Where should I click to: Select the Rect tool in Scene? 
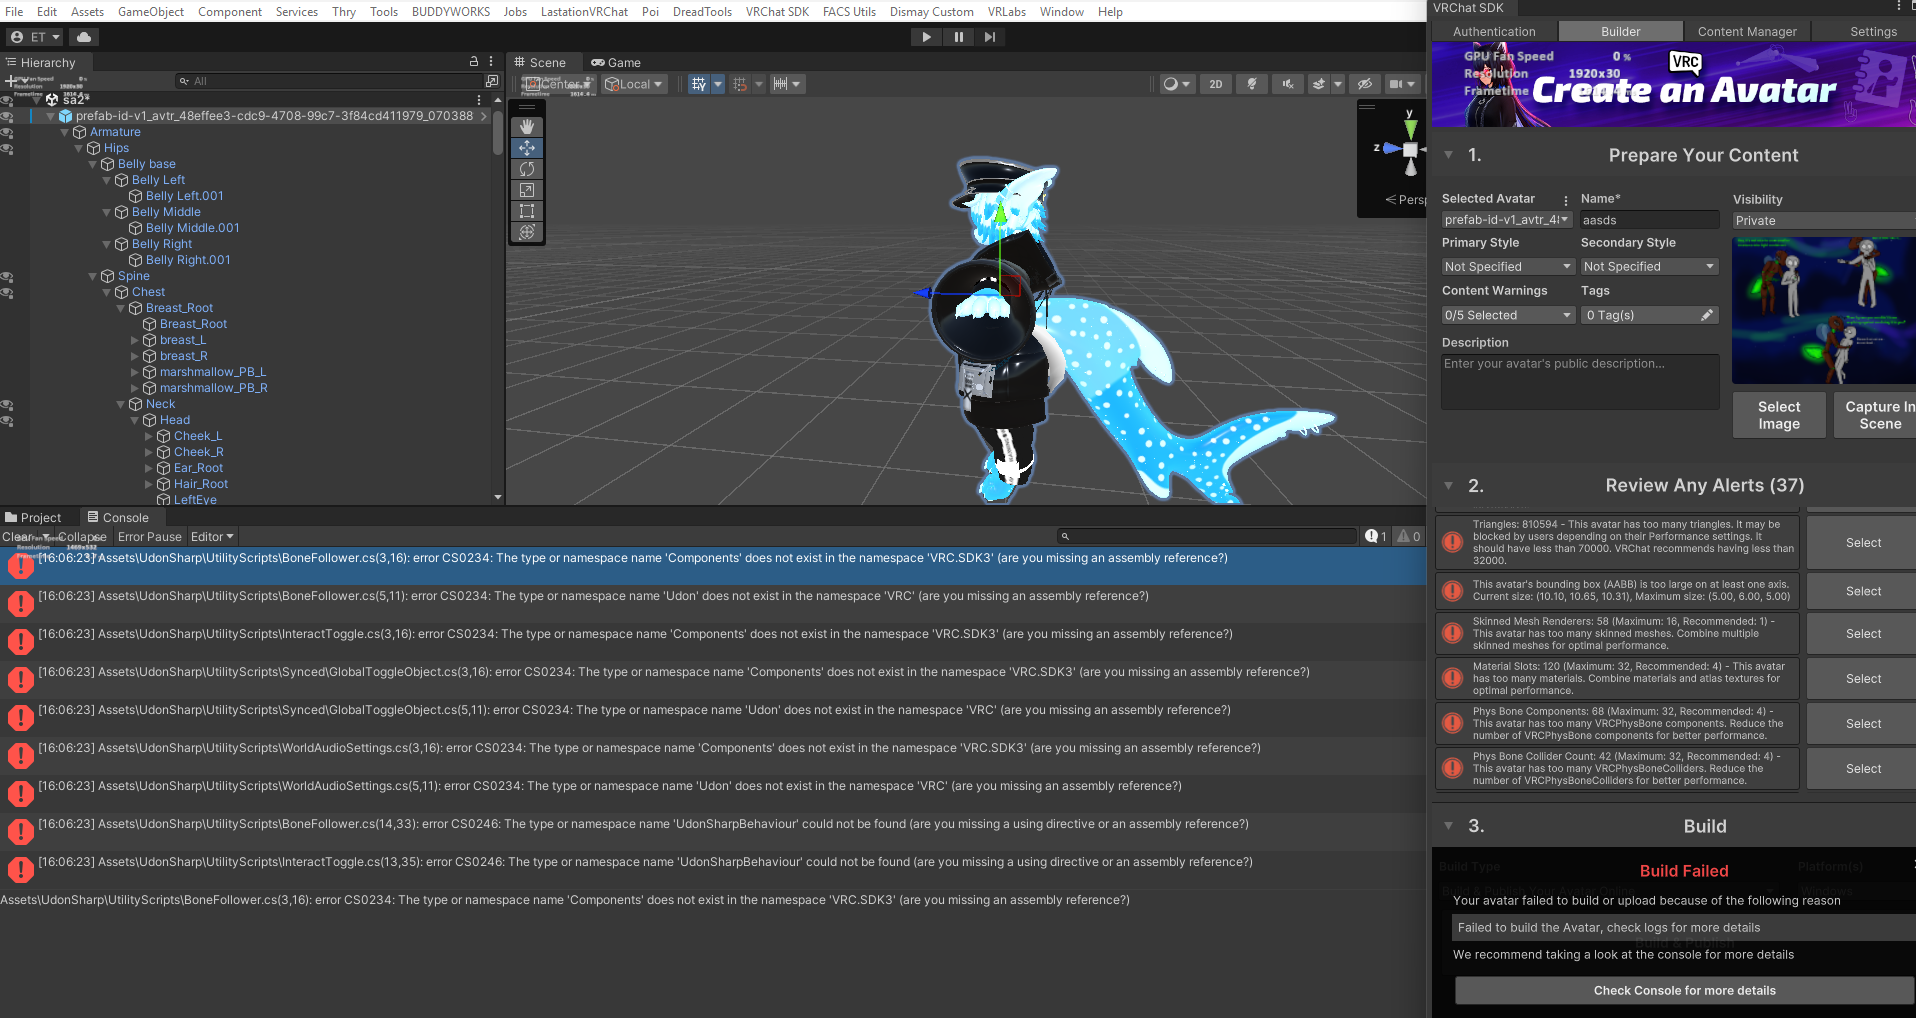(527, 211)
